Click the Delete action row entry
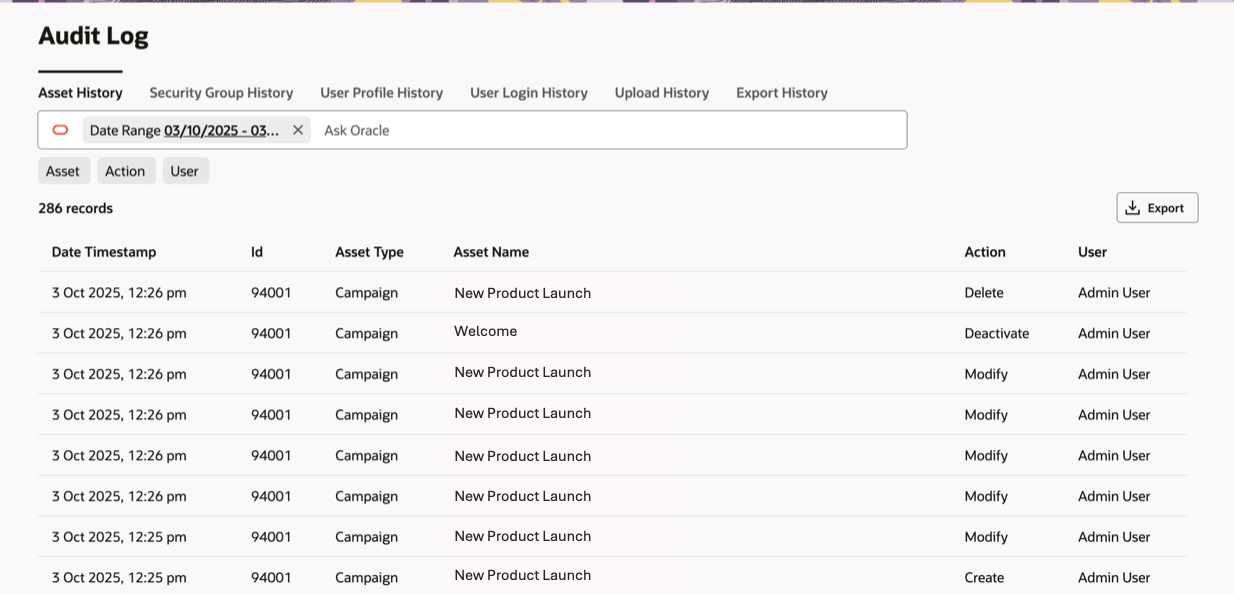This screenshot has width=1234, height=594. [984, 293]
